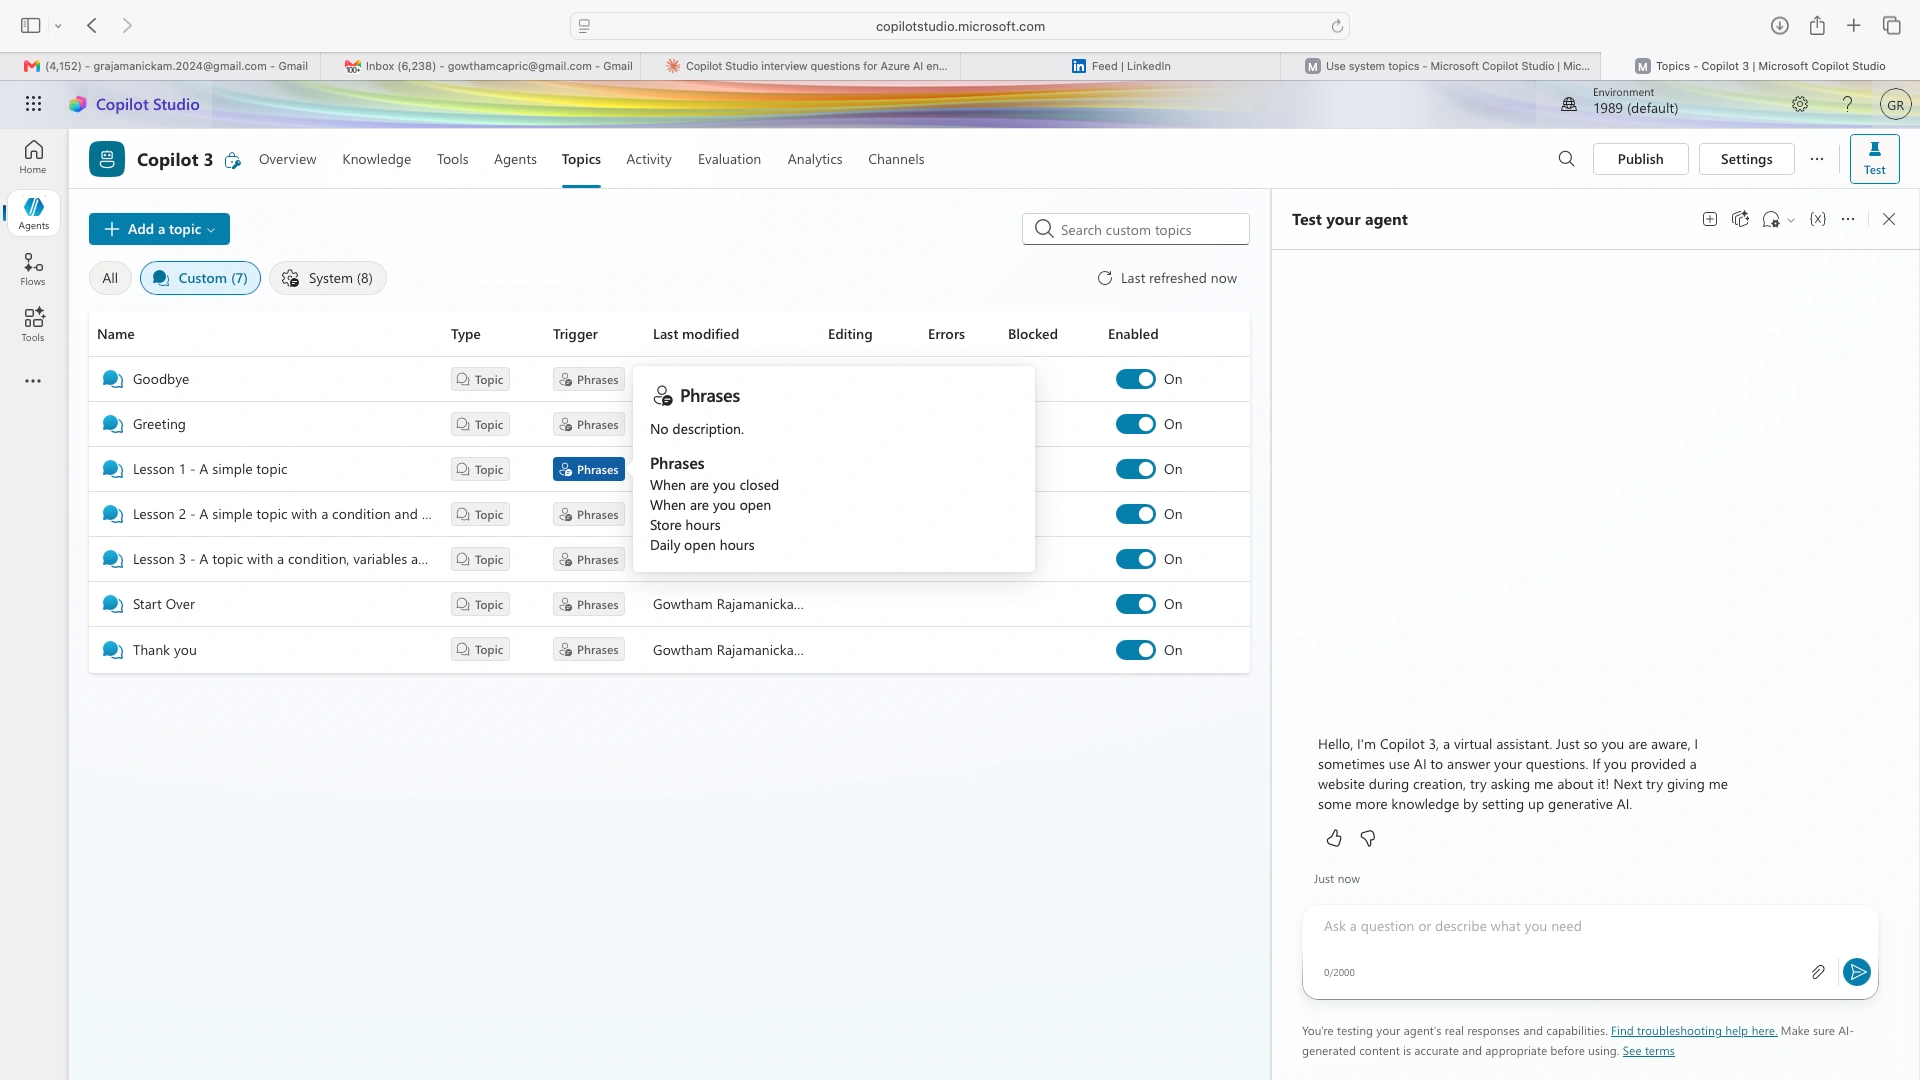Go to the Analytics tab
The image size is (1920, 1080).
click(815, 159)
